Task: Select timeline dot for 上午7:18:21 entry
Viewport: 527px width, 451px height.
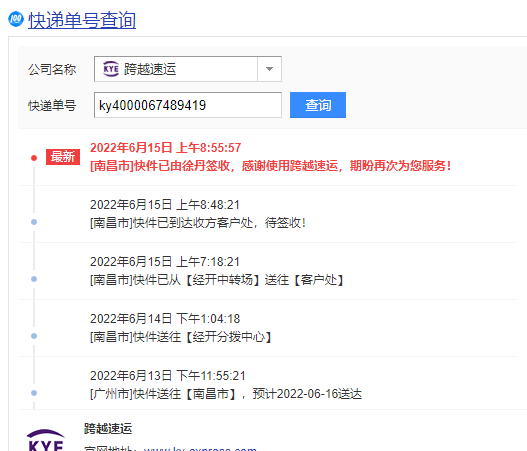Action: click(x=34, y=279)
